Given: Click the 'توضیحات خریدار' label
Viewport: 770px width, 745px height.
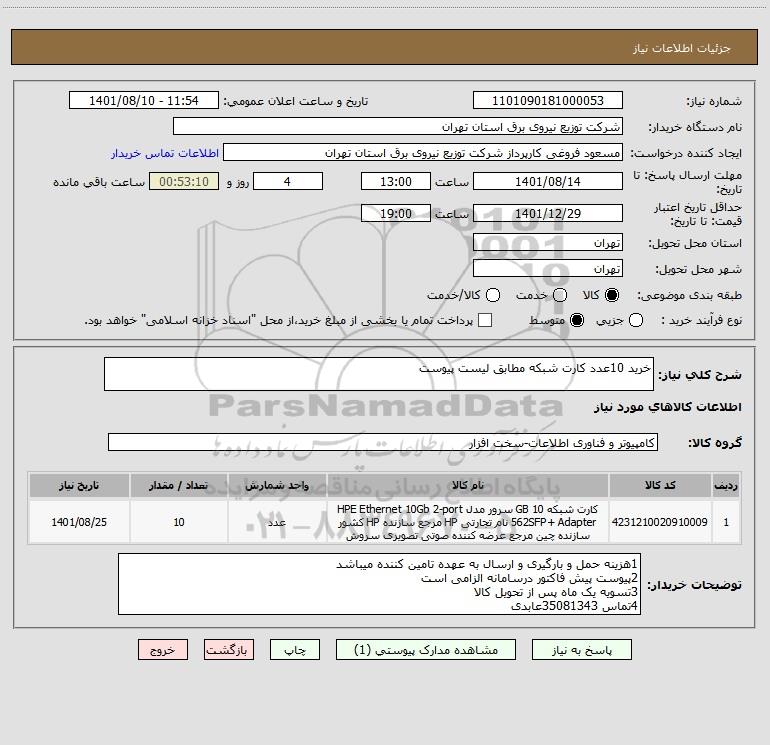Looking at the screenshot, I should coord(694,585).
